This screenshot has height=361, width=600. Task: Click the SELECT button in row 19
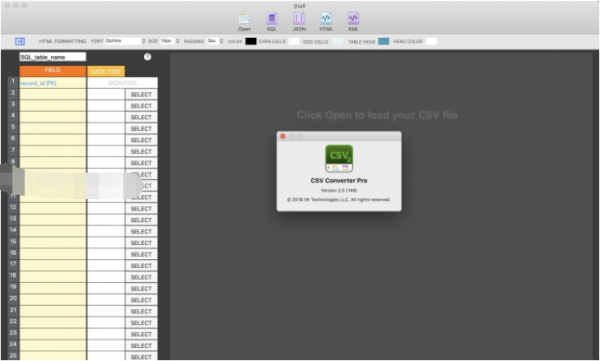click(141, 289)
